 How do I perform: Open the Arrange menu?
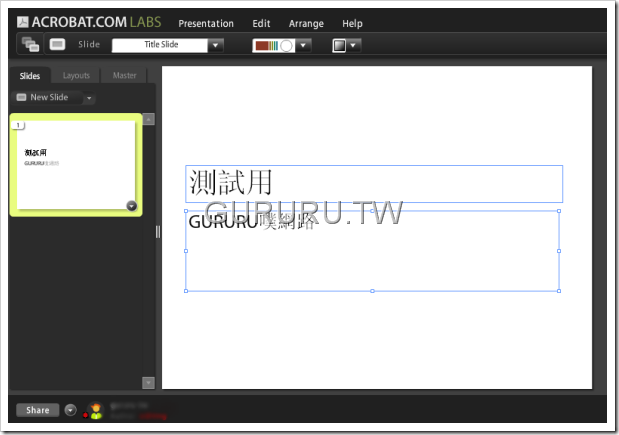coord(306,24)
